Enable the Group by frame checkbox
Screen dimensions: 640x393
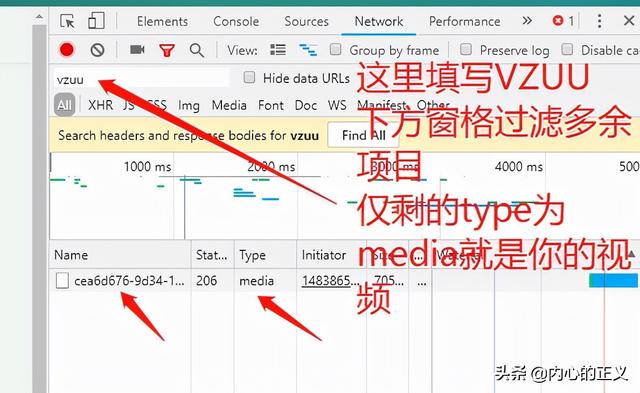336,49
